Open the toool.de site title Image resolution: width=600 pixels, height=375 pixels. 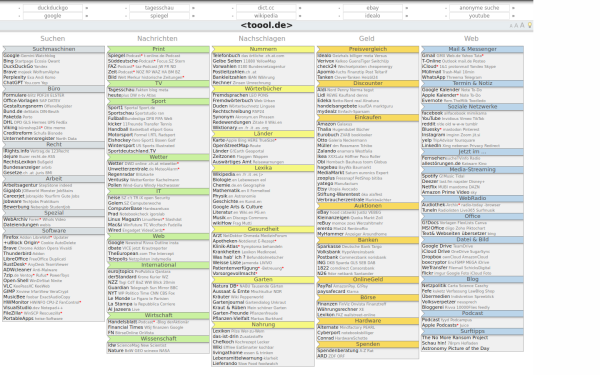(x=266, y=25)
